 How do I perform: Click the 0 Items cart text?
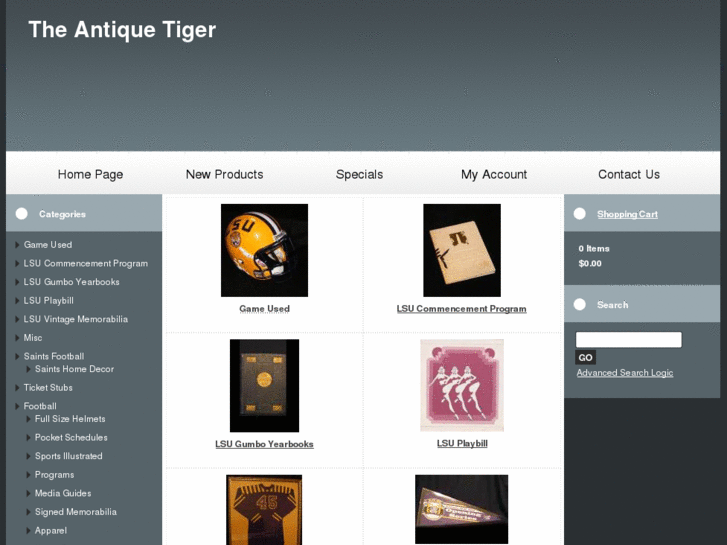594,249
